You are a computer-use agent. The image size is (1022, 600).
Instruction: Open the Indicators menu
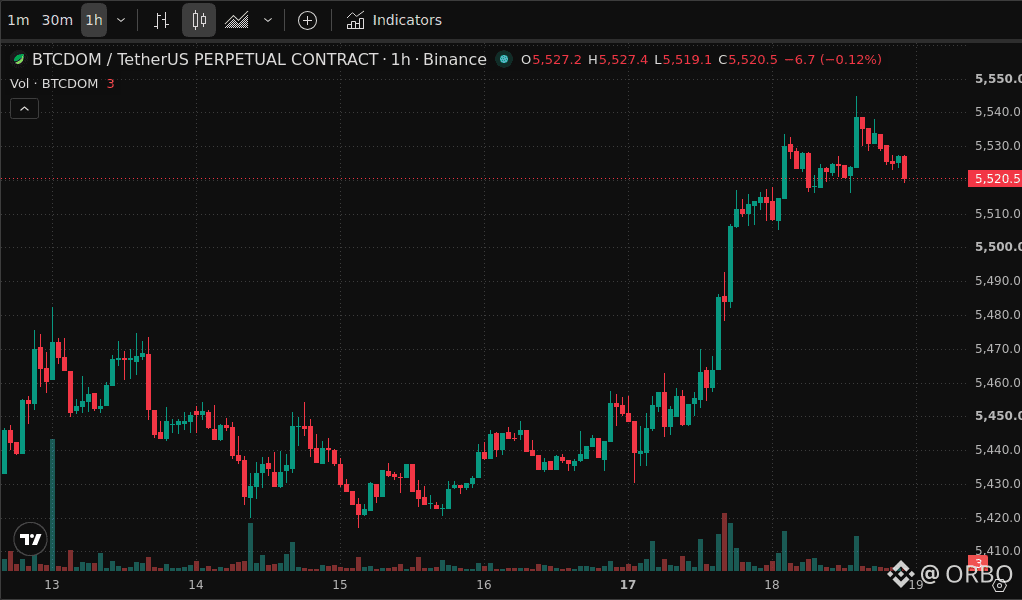pos(394,20)
